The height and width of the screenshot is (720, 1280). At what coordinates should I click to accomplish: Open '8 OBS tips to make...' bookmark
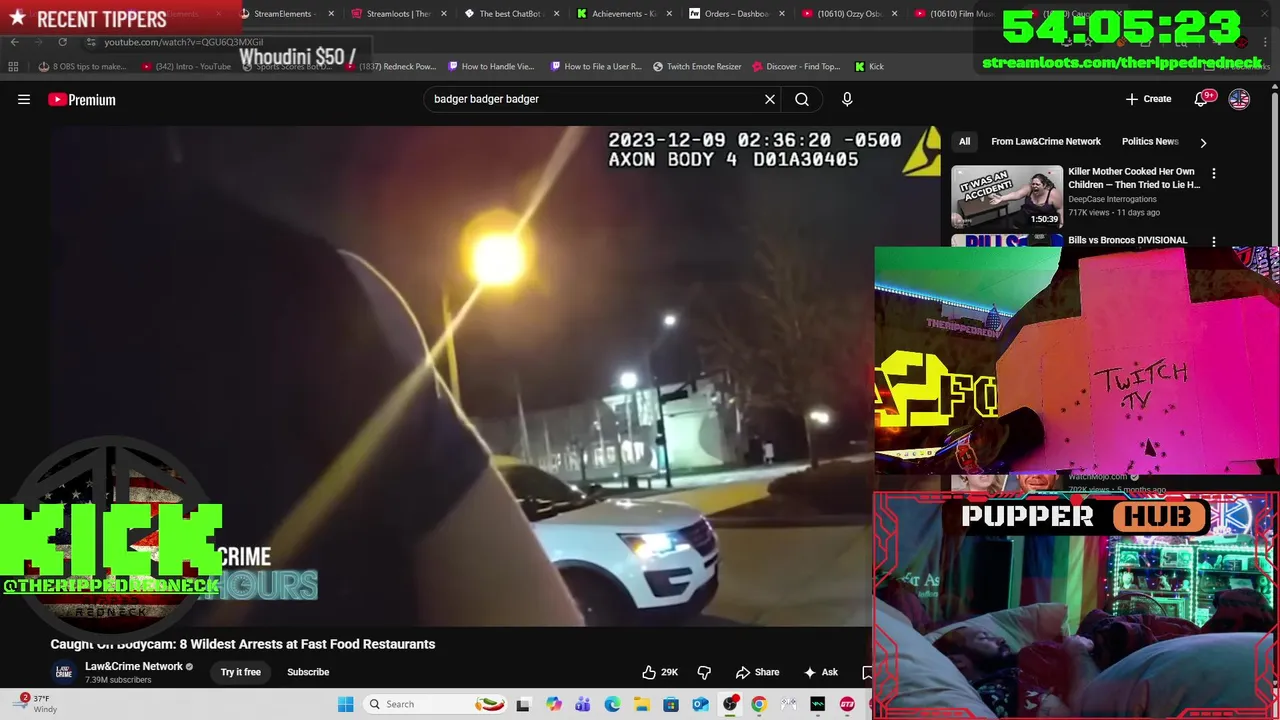click(83, 66)
